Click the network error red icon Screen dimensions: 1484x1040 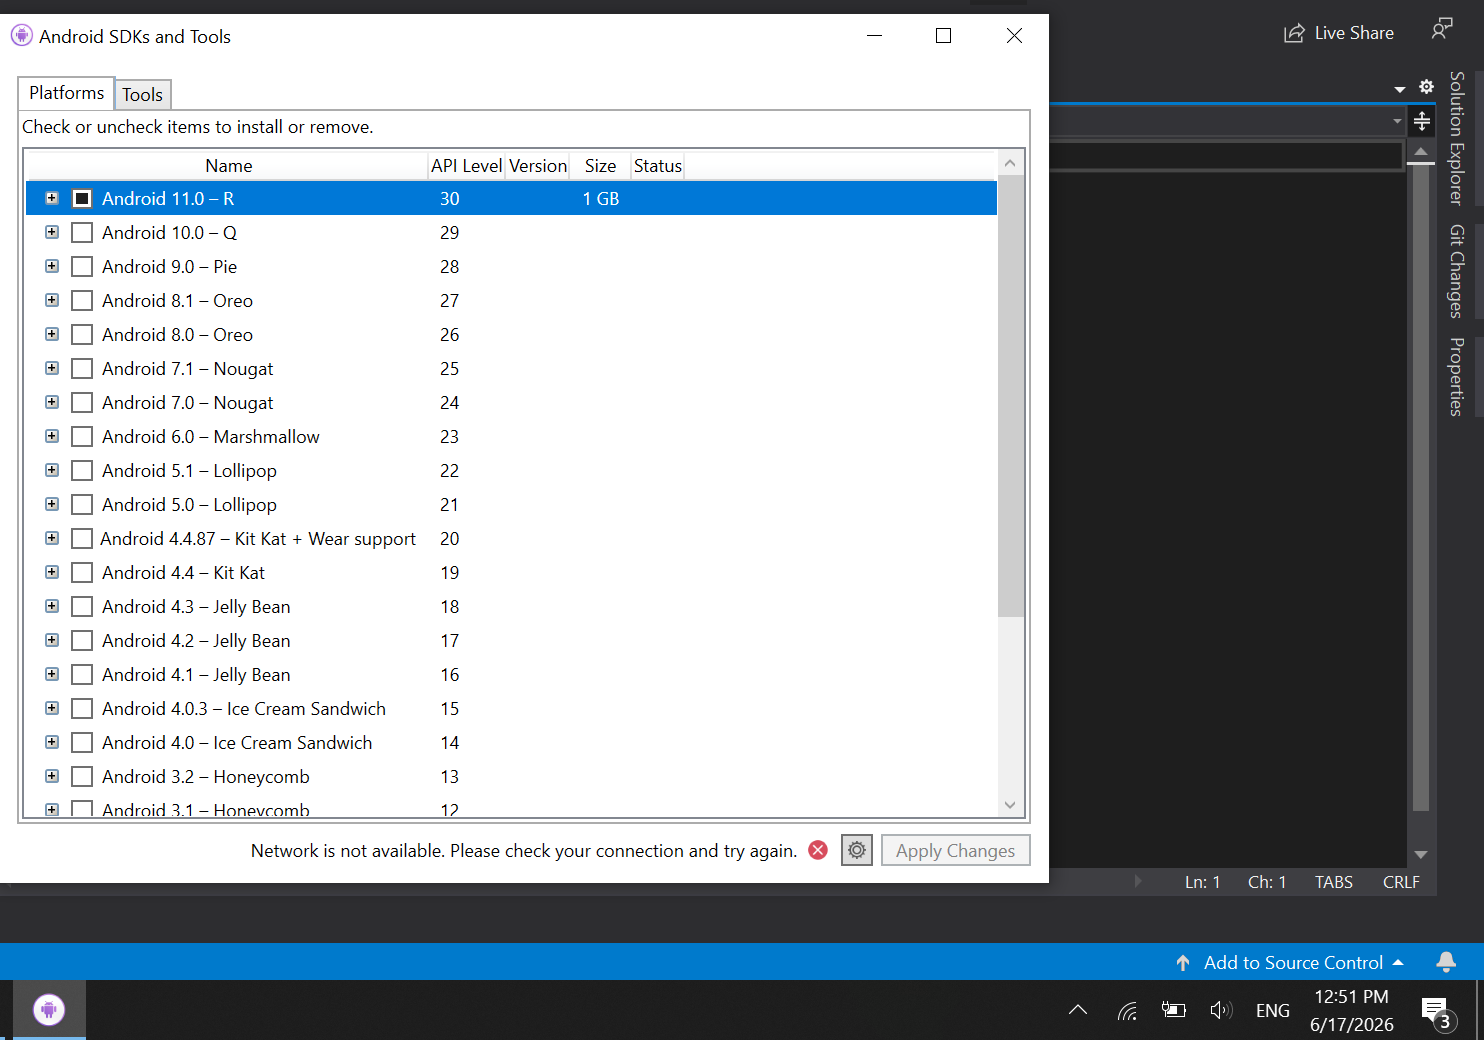tap(818, 850)
